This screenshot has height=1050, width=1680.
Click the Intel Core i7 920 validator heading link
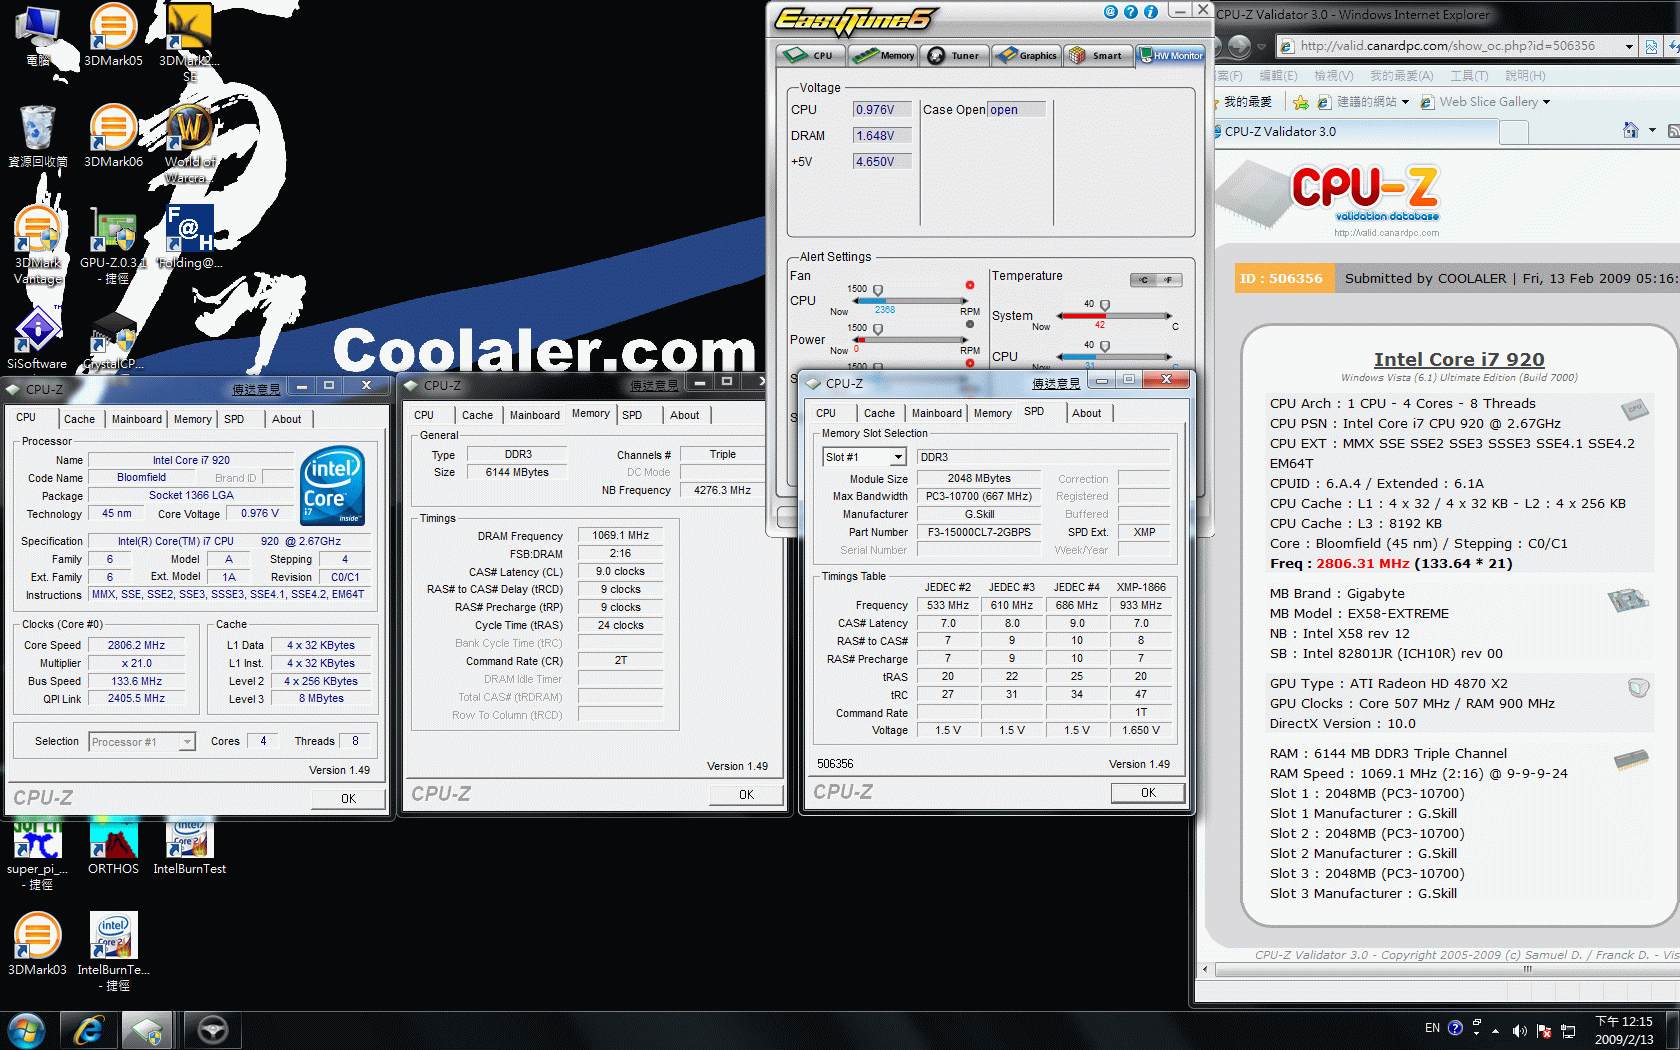[1458, 359]
